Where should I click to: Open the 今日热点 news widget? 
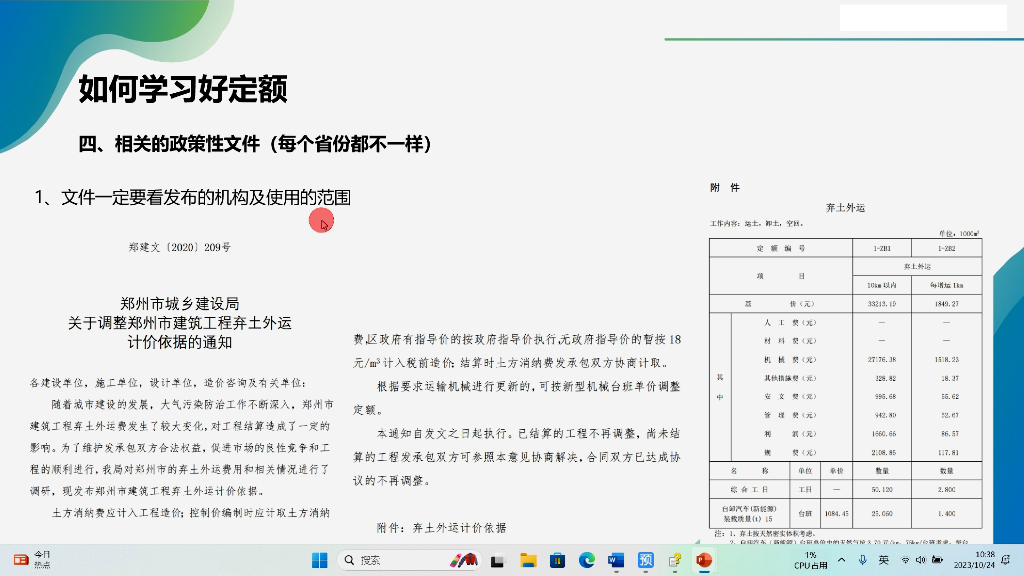[30, 560]
